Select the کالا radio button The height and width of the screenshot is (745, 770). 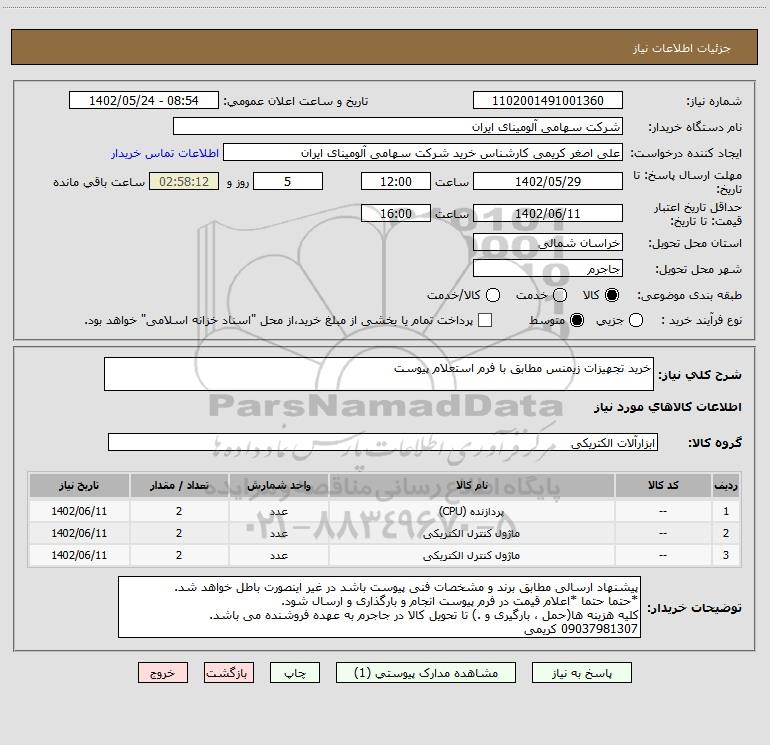tap(612, 295)
